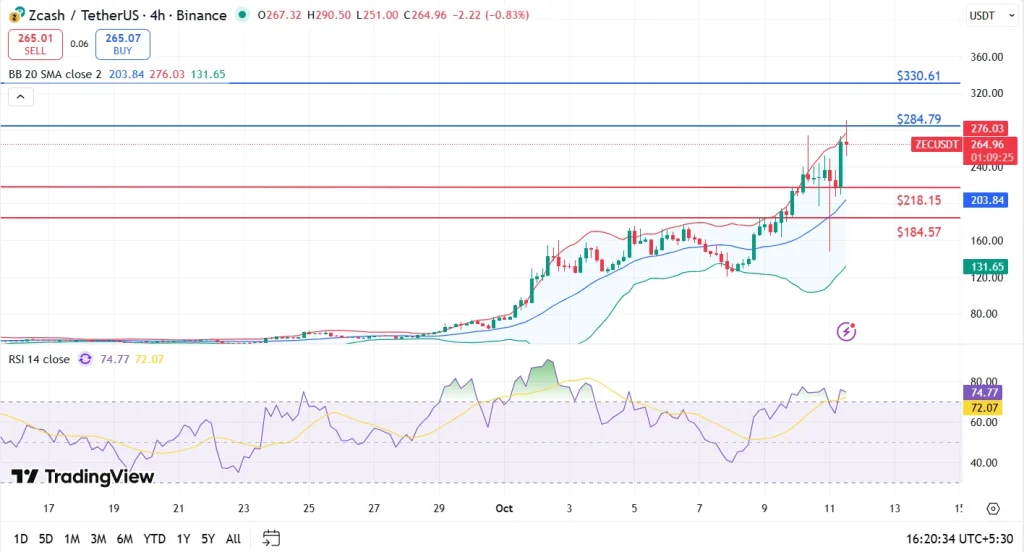The image size is (1024, 552).
Task: Open chart settings gear icon at bottom right
Action: [x=992, y=508]
